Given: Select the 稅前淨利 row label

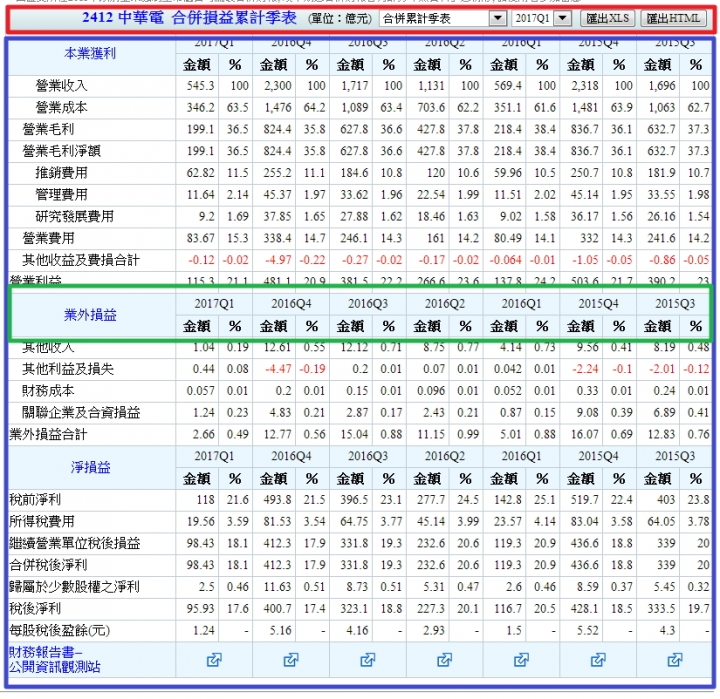Looking at the screenshot, I should click(35, 500).
